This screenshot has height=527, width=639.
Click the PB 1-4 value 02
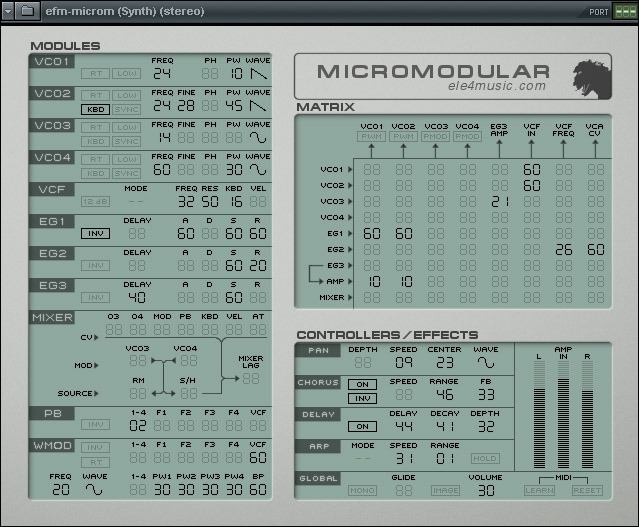tap(138, 426)
